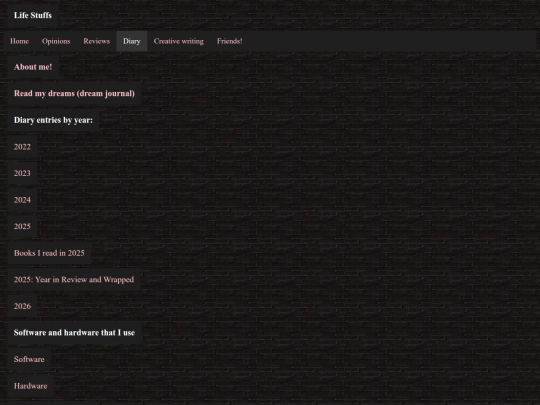This screenshot has height=405, width=540.
Task: Open the 2024 diary entries
Action: click(22, 200)
